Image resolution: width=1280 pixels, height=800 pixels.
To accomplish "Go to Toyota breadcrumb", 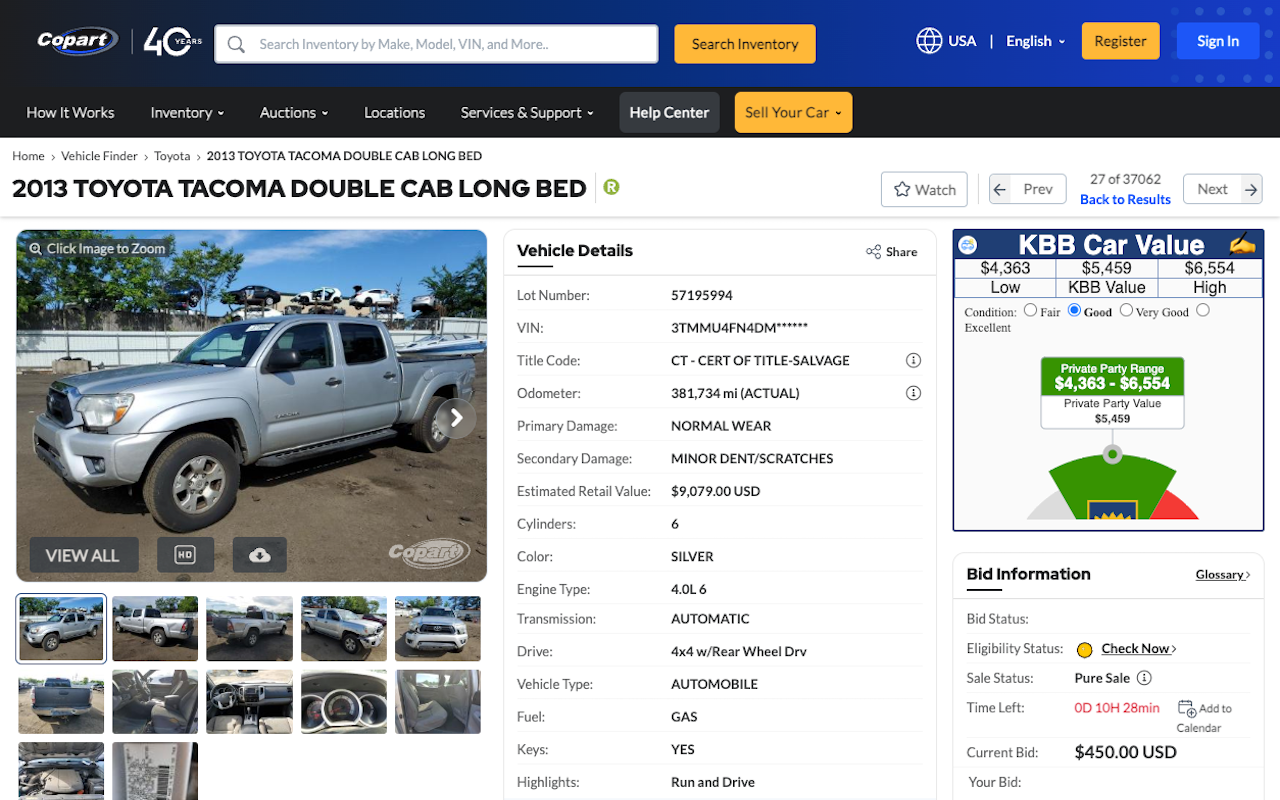I will [x=172, y=156].
